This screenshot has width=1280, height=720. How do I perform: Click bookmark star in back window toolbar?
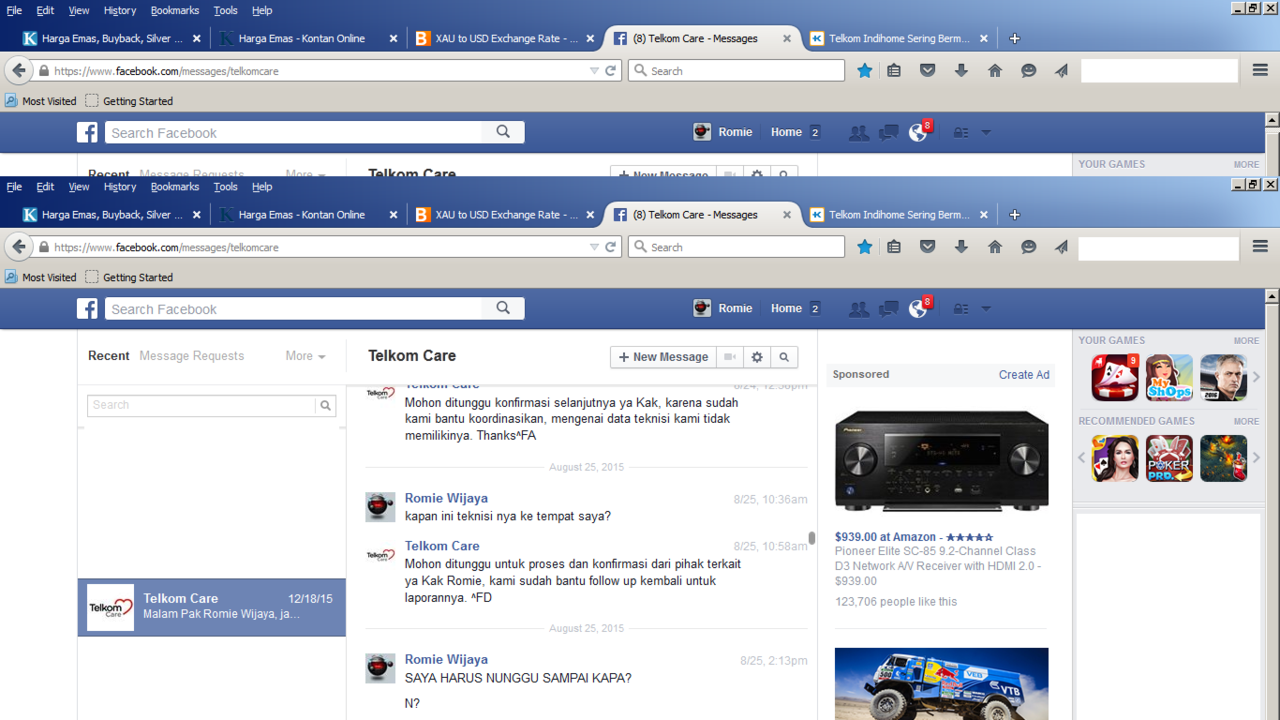tap(865, 71)
